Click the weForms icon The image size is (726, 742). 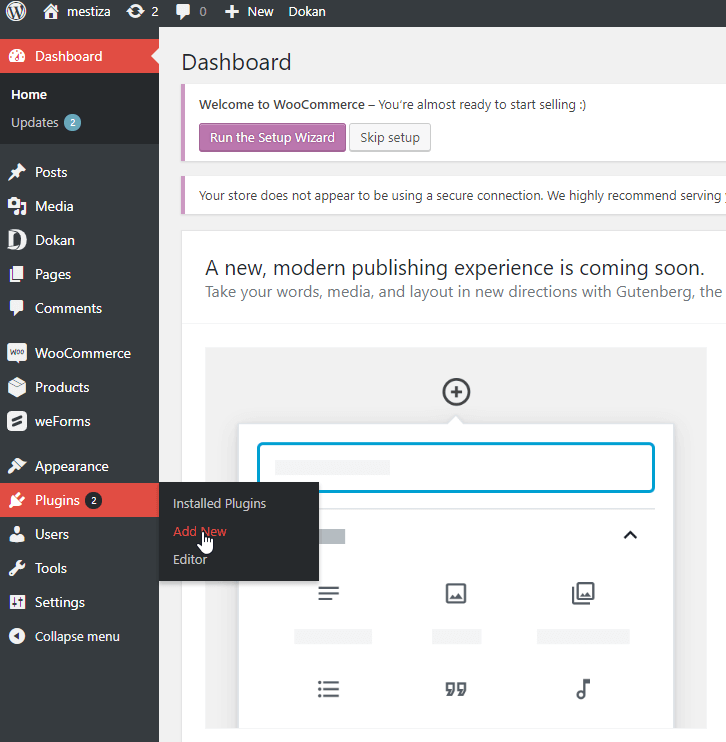[17, 421]
